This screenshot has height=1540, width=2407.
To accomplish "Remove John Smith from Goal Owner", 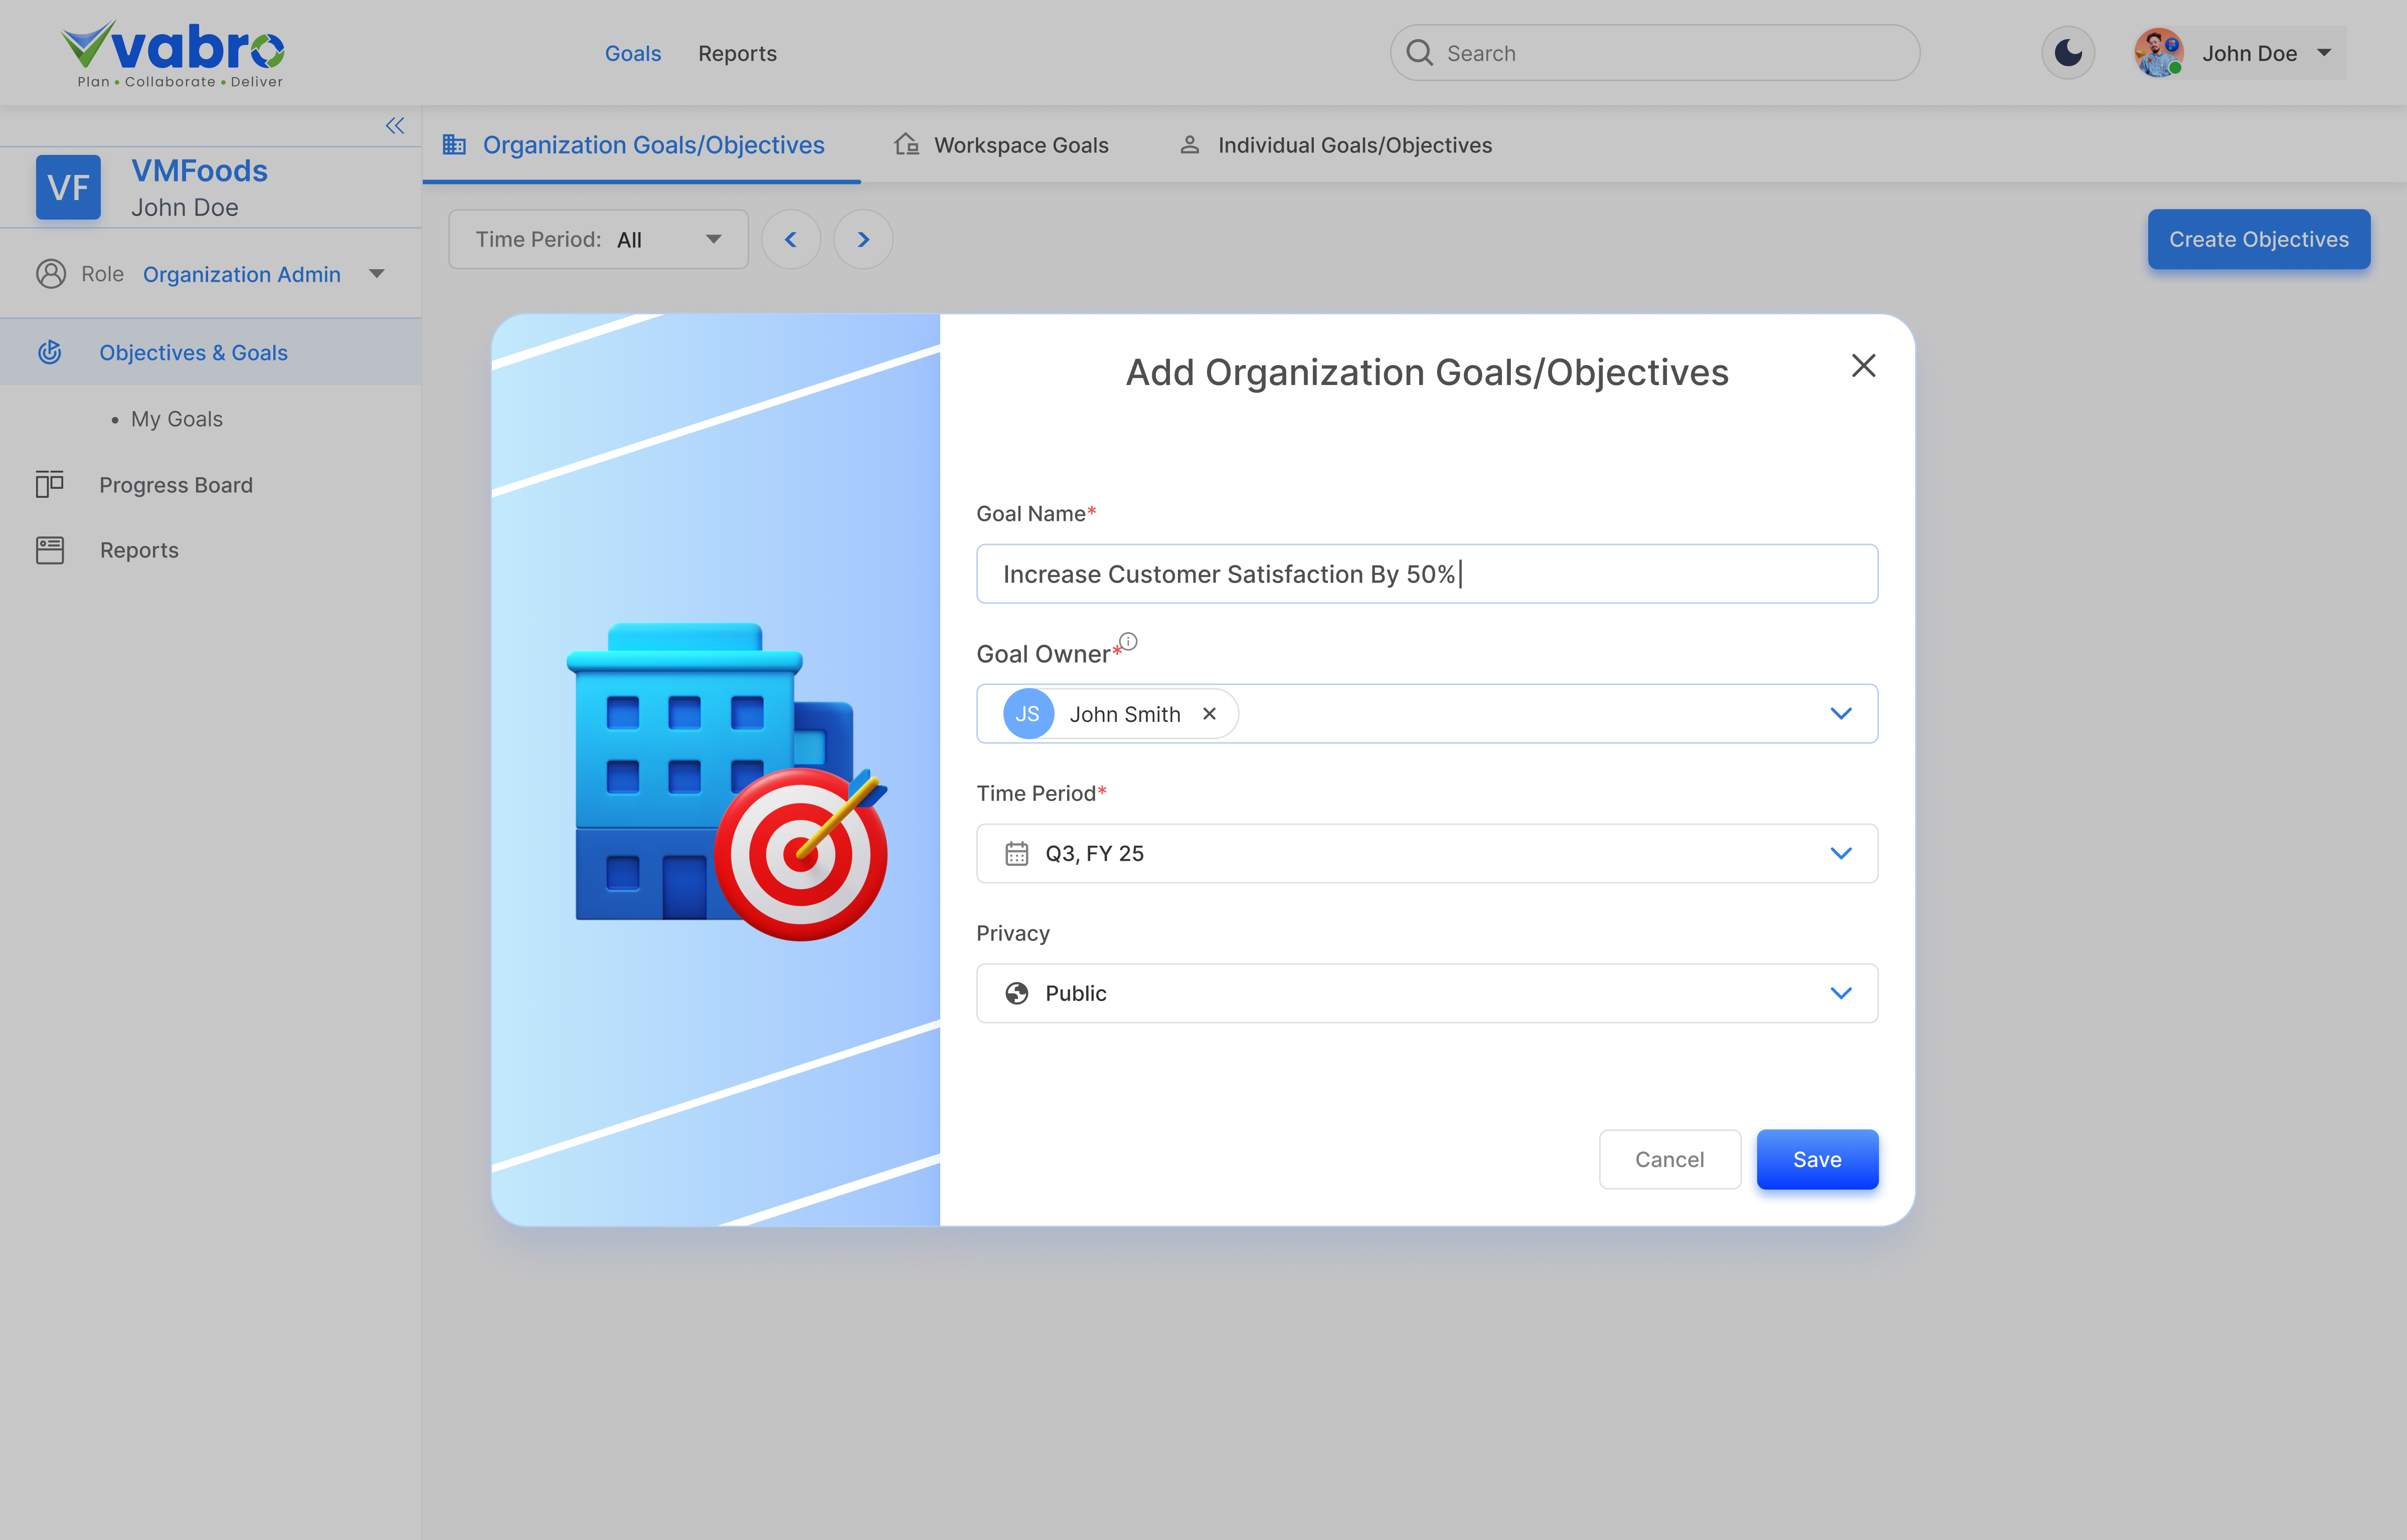I will coord(1209,713).
